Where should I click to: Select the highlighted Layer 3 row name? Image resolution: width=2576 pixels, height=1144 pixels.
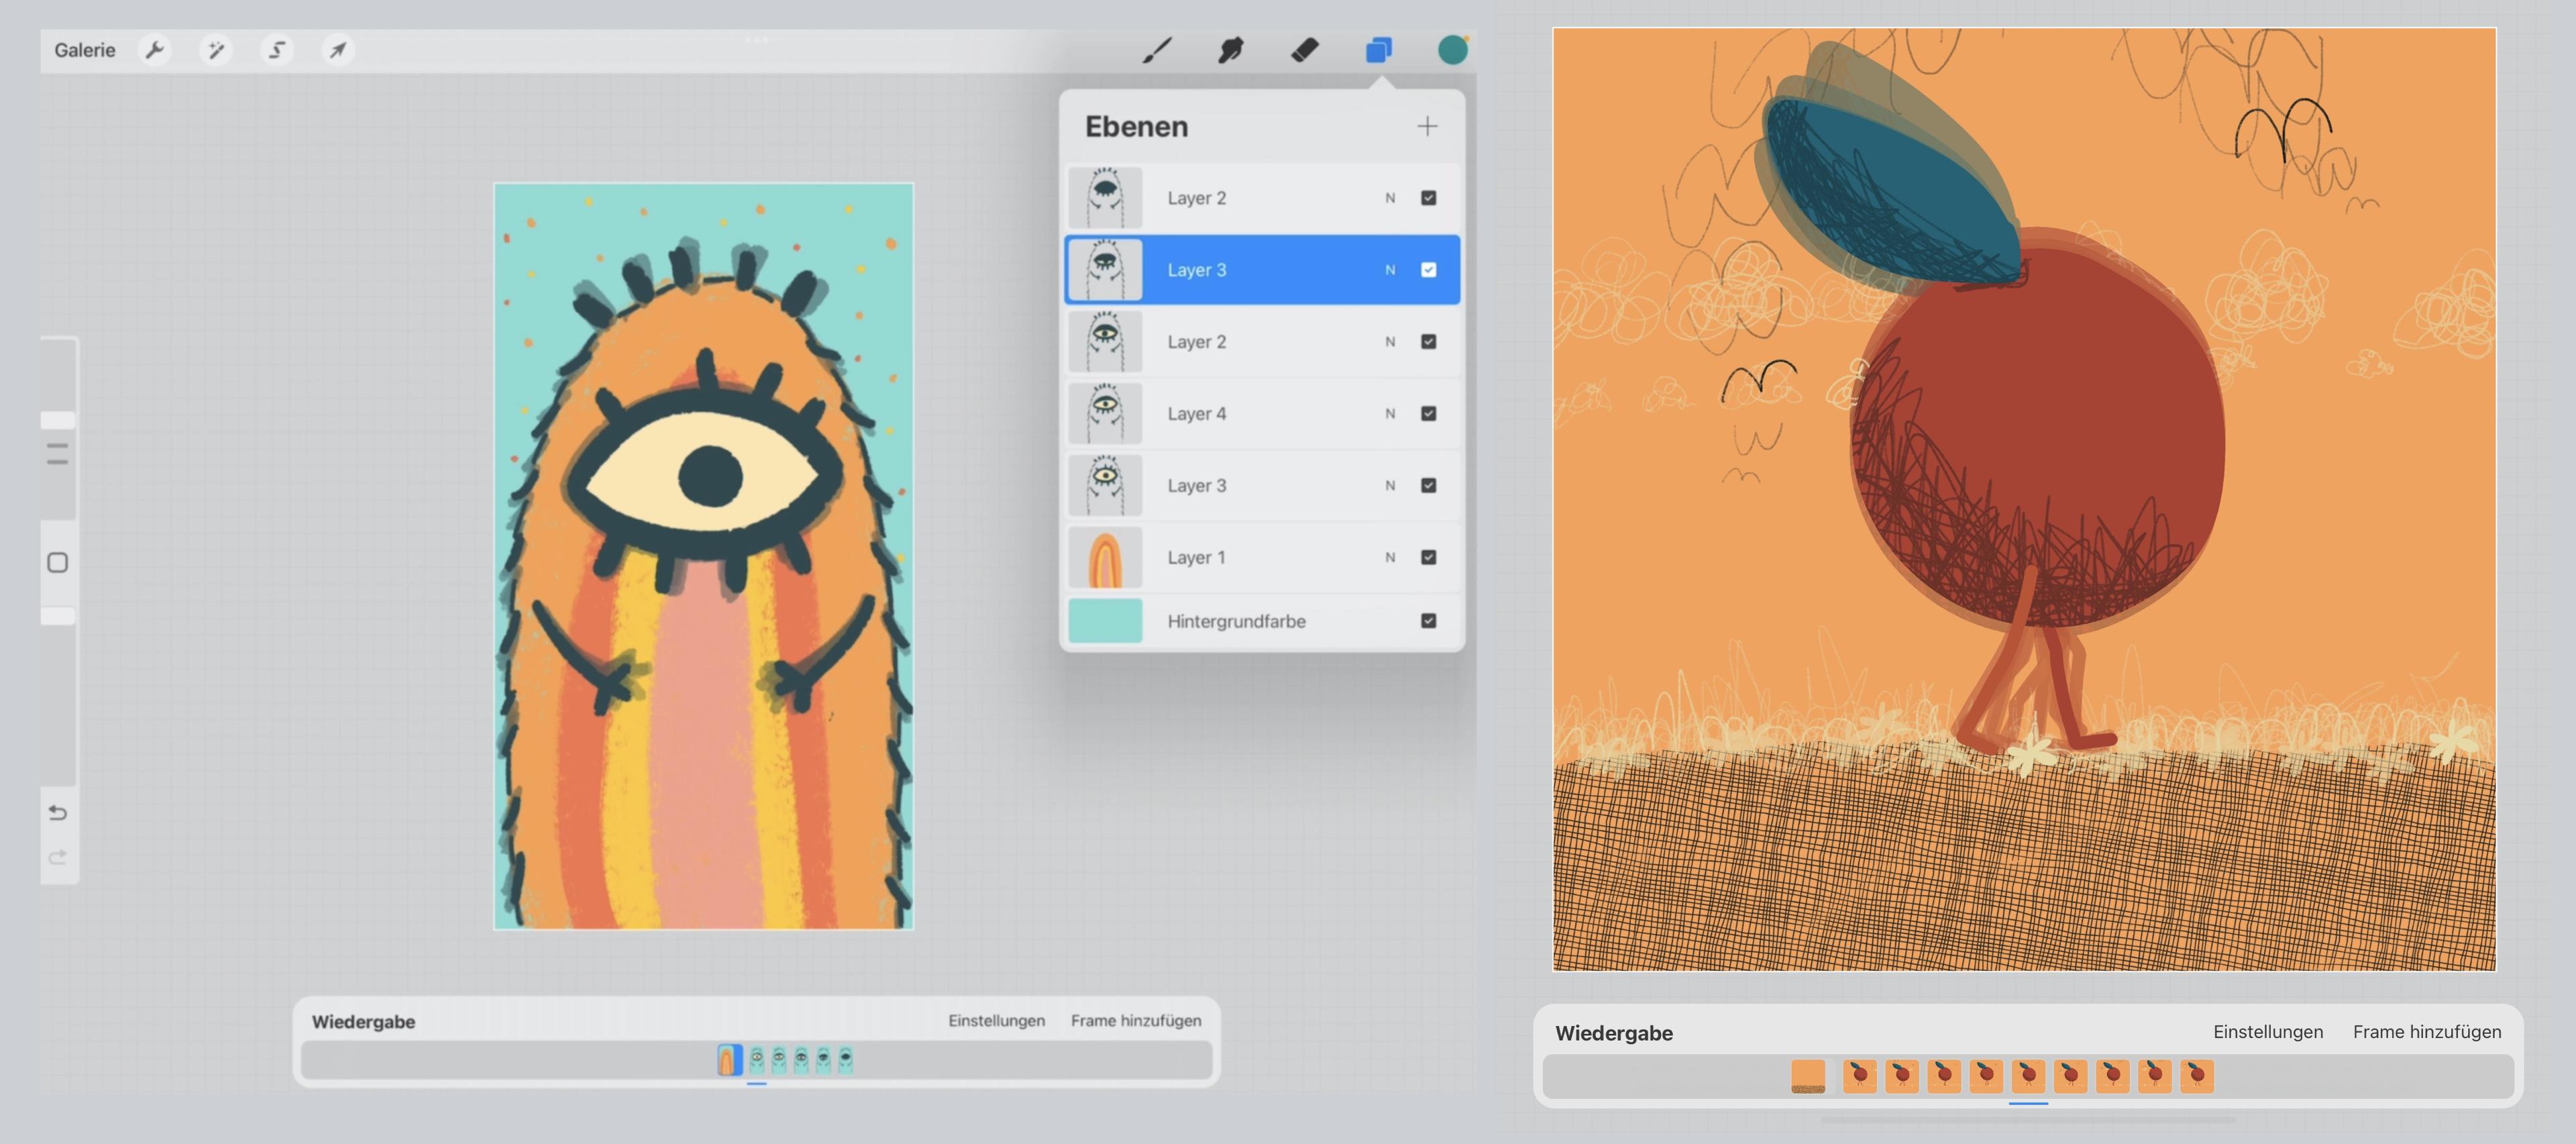coord(1197,270)
